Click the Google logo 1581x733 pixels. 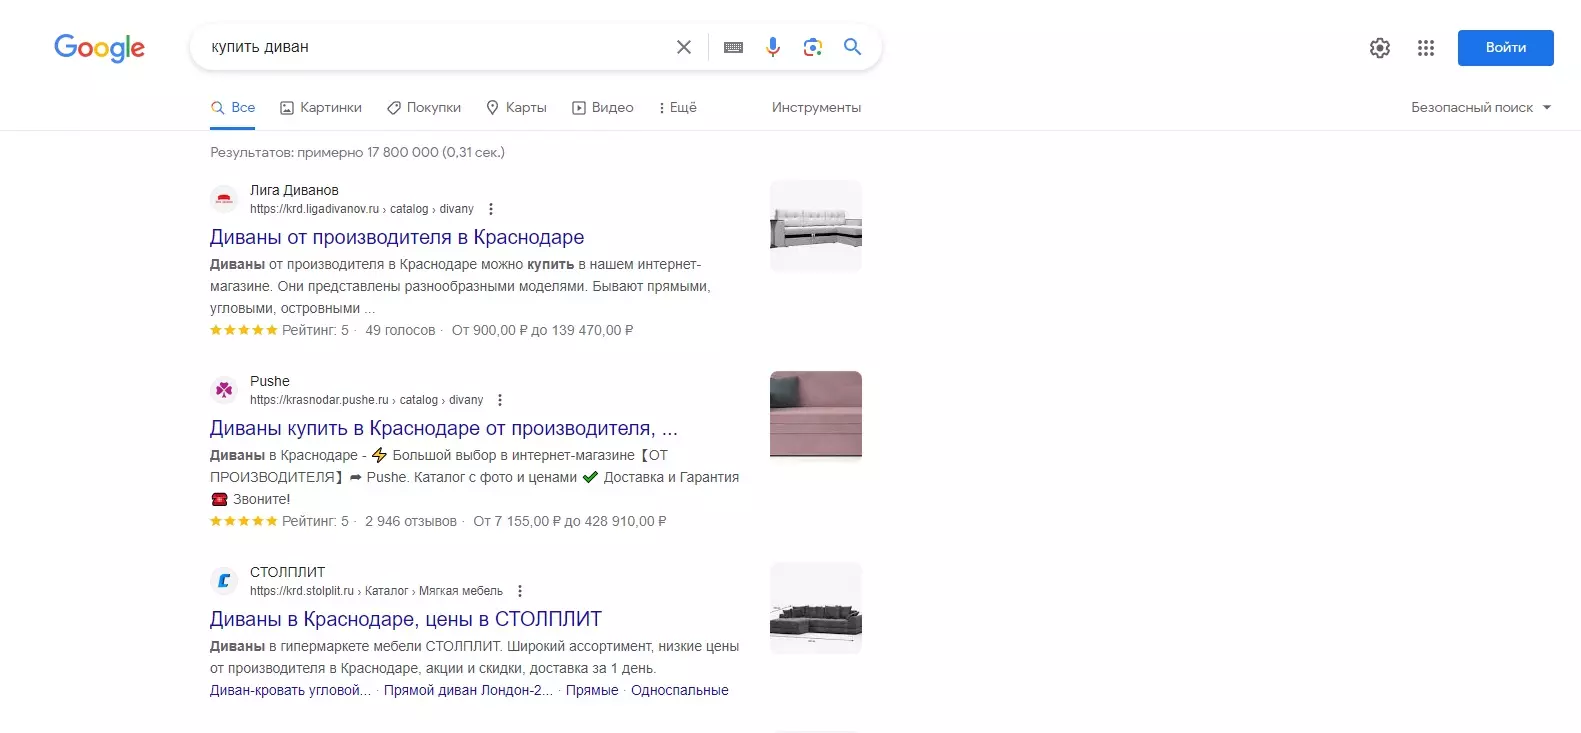coord(99,47)
